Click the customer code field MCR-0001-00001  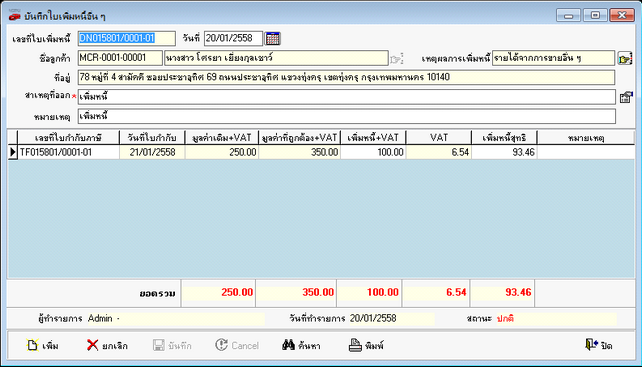[120, 58]
